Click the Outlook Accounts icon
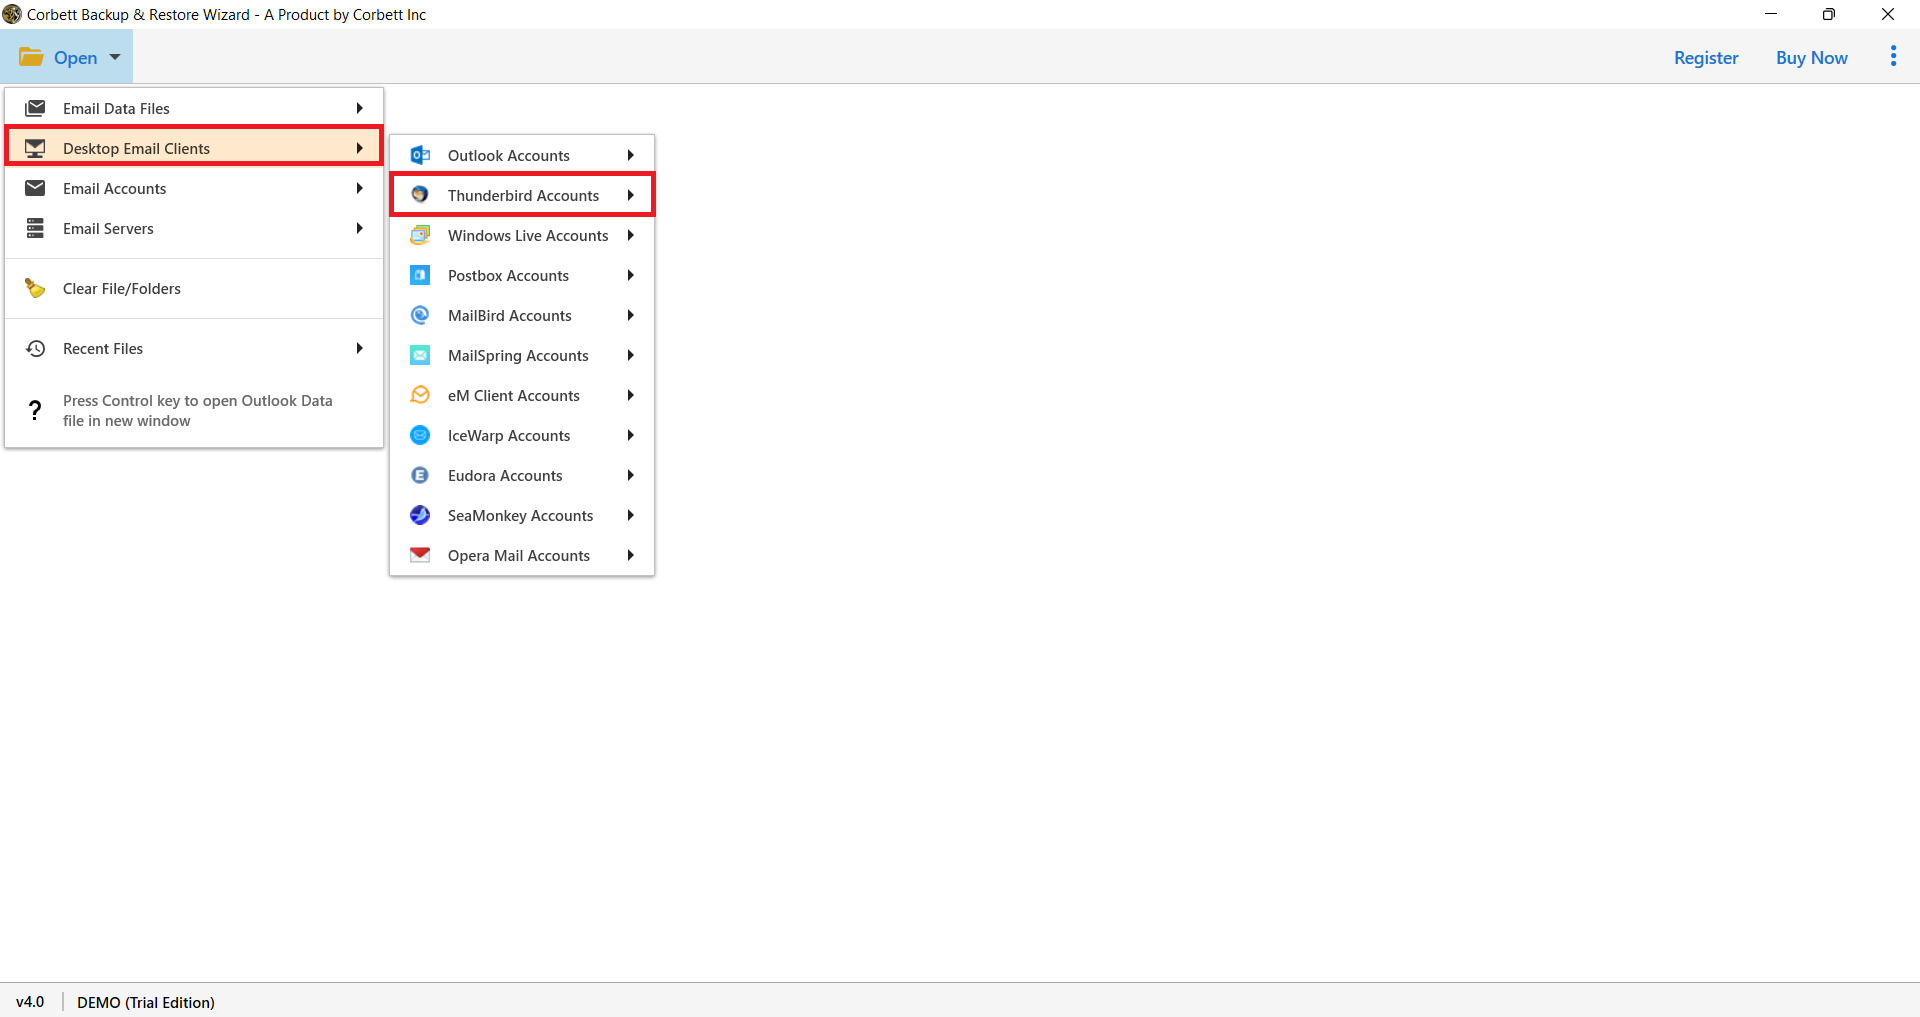The image size is (1920, 1017). [420, 155]
